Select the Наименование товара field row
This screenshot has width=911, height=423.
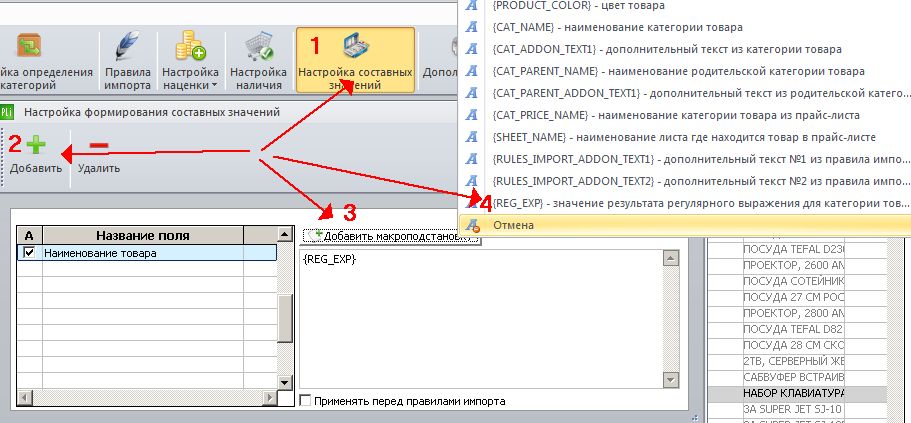coord(147,253)
